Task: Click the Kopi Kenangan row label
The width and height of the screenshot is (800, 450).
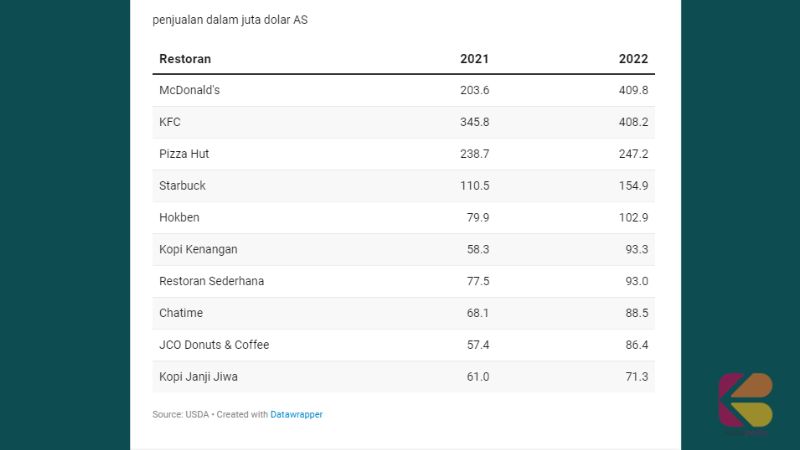Action: tap(198, 249)
